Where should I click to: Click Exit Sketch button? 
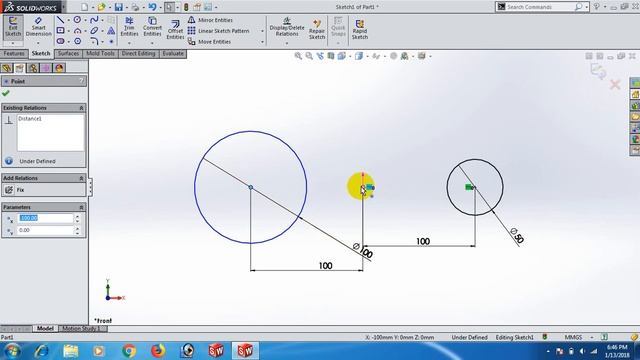(13, 27)
